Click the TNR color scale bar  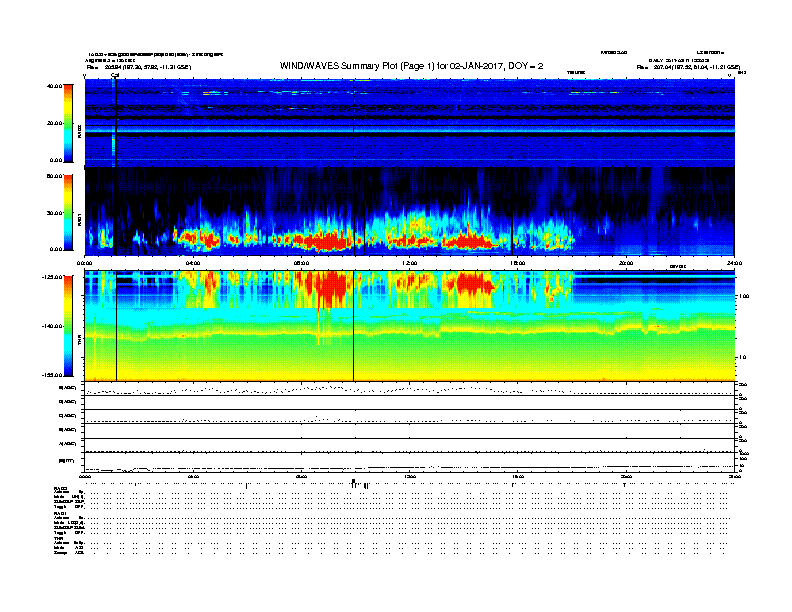pos(68,326)
